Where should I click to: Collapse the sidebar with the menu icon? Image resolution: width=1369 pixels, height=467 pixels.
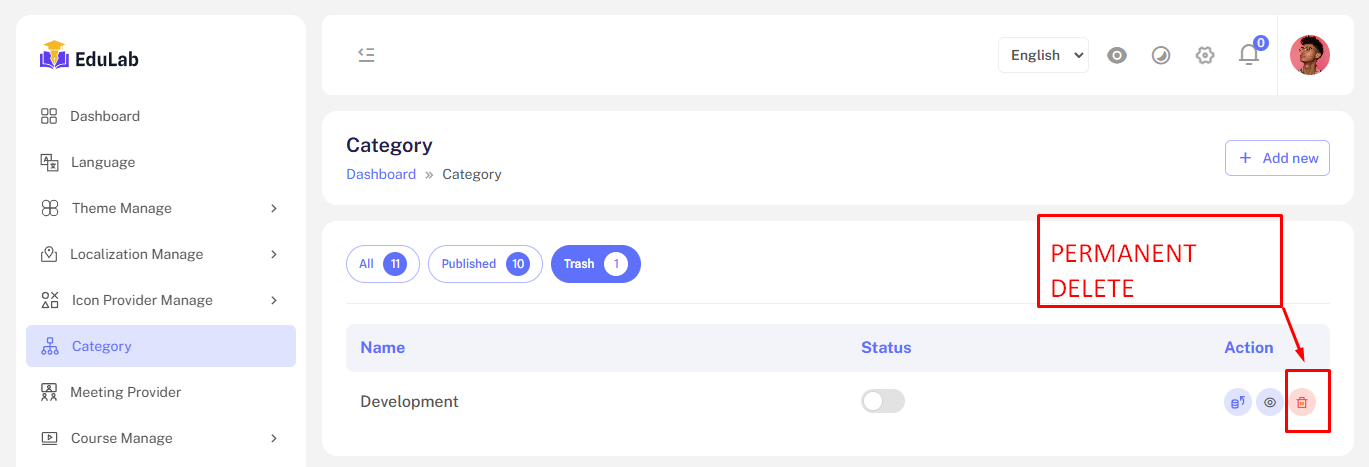[x=366, y=55]
